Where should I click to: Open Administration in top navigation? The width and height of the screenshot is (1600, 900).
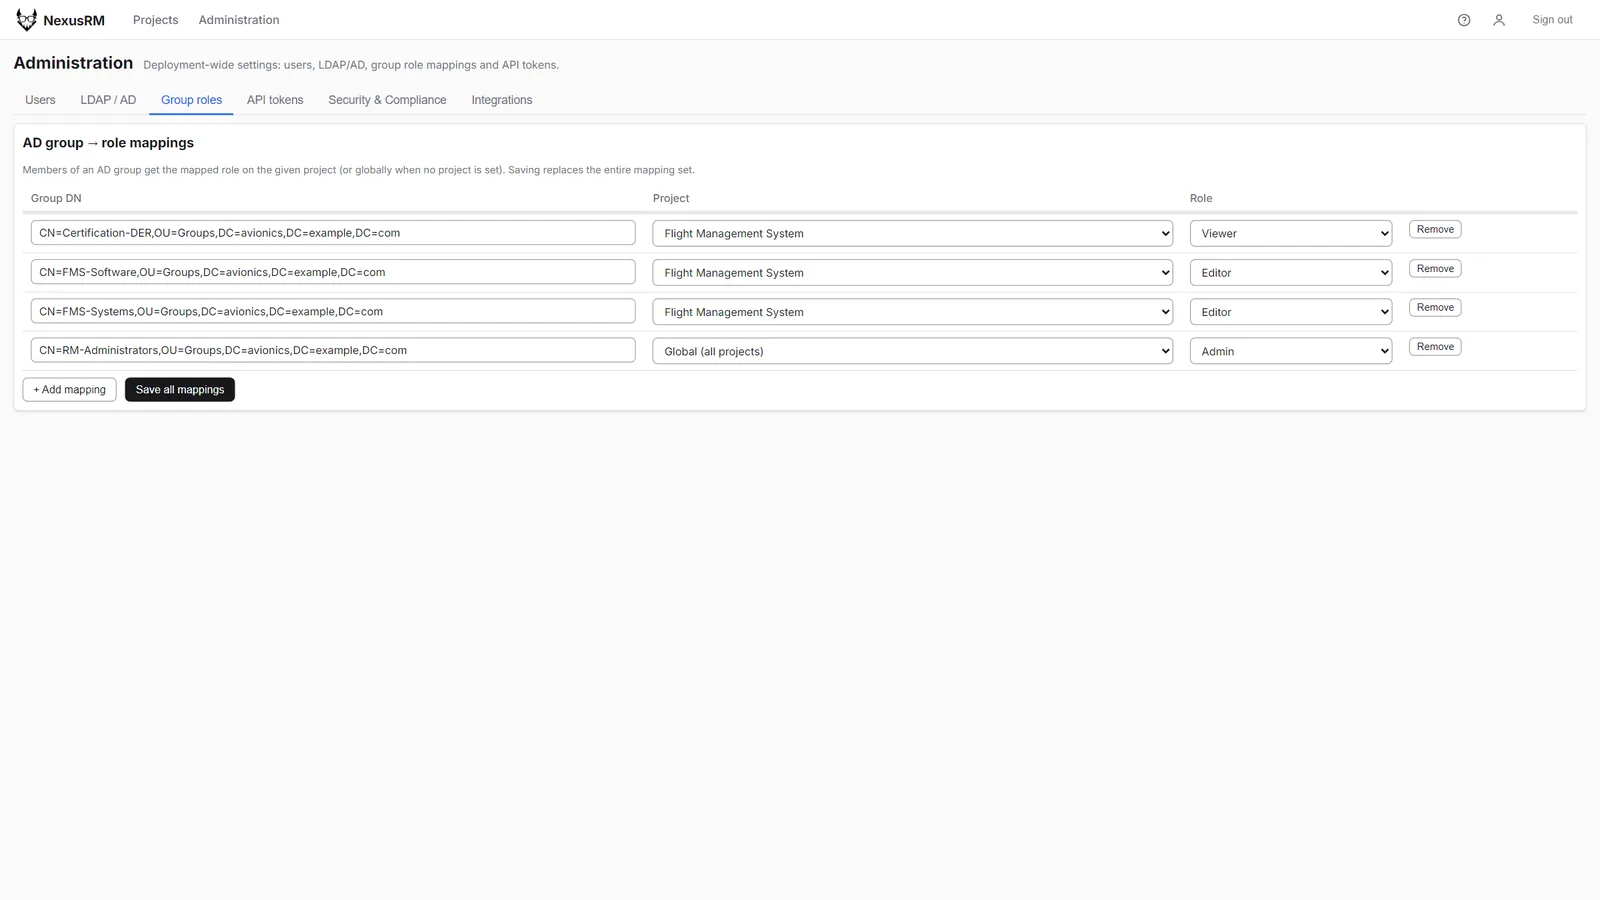coord(239,20)
